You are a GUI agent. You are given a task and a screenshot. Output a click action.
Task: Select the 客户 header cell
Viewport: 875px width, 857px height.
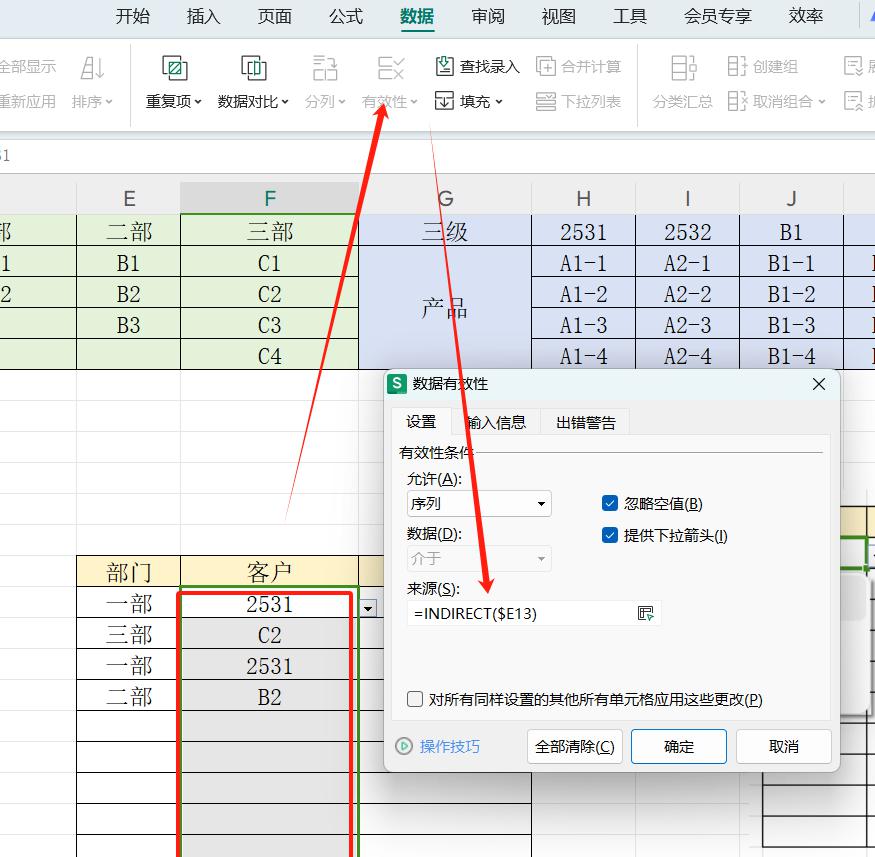(x=270, y=571)
